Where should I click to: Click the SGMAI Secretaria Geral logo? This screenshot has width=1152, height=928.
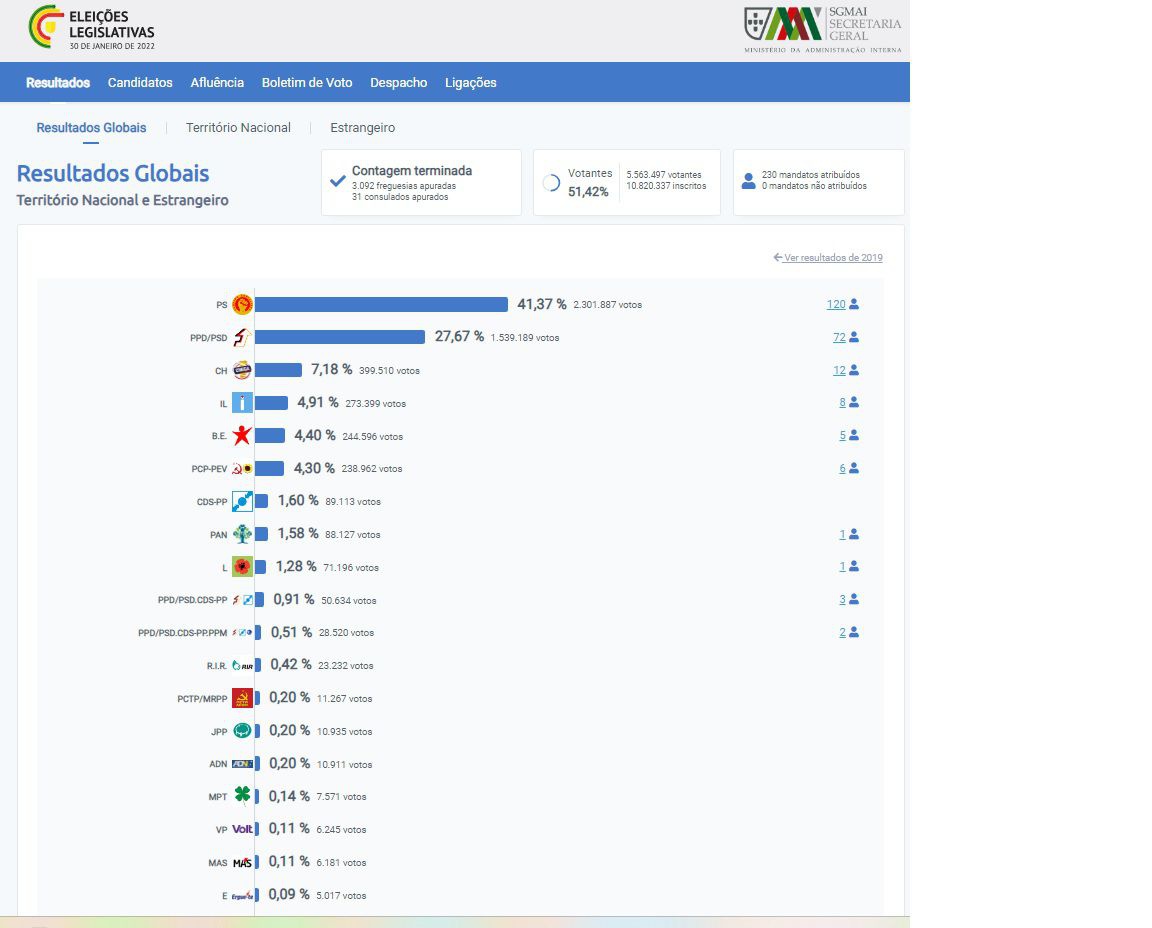coord(822,28)
